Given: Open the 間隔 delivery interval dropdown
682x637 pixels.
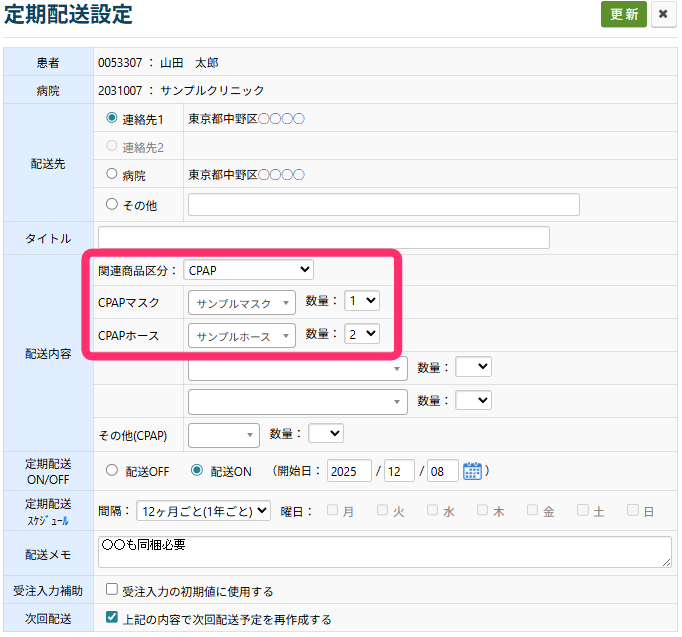Looking at the screenshot, I should pyautogui.click(x=203, y=511).
